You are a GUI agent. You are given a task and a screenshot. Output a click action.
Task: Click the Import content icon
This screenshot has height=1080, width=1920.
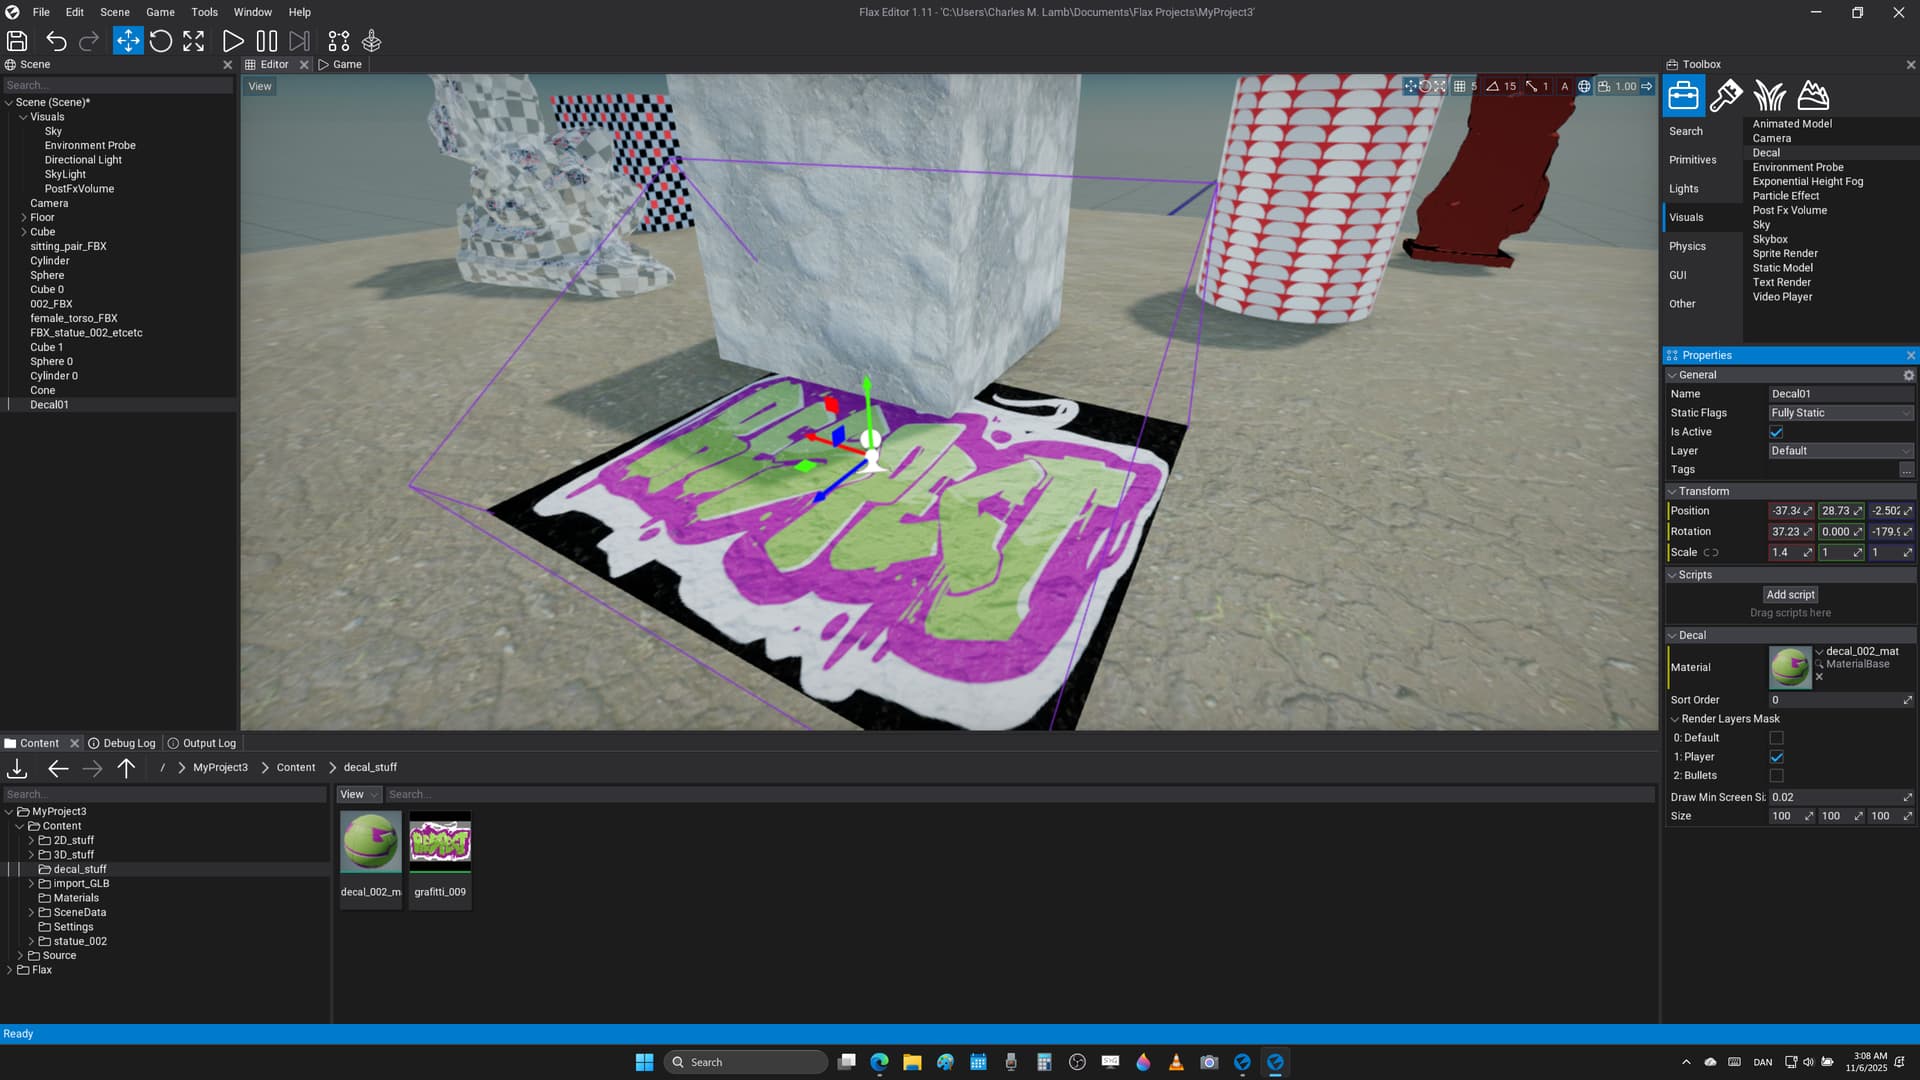(17, 768)
